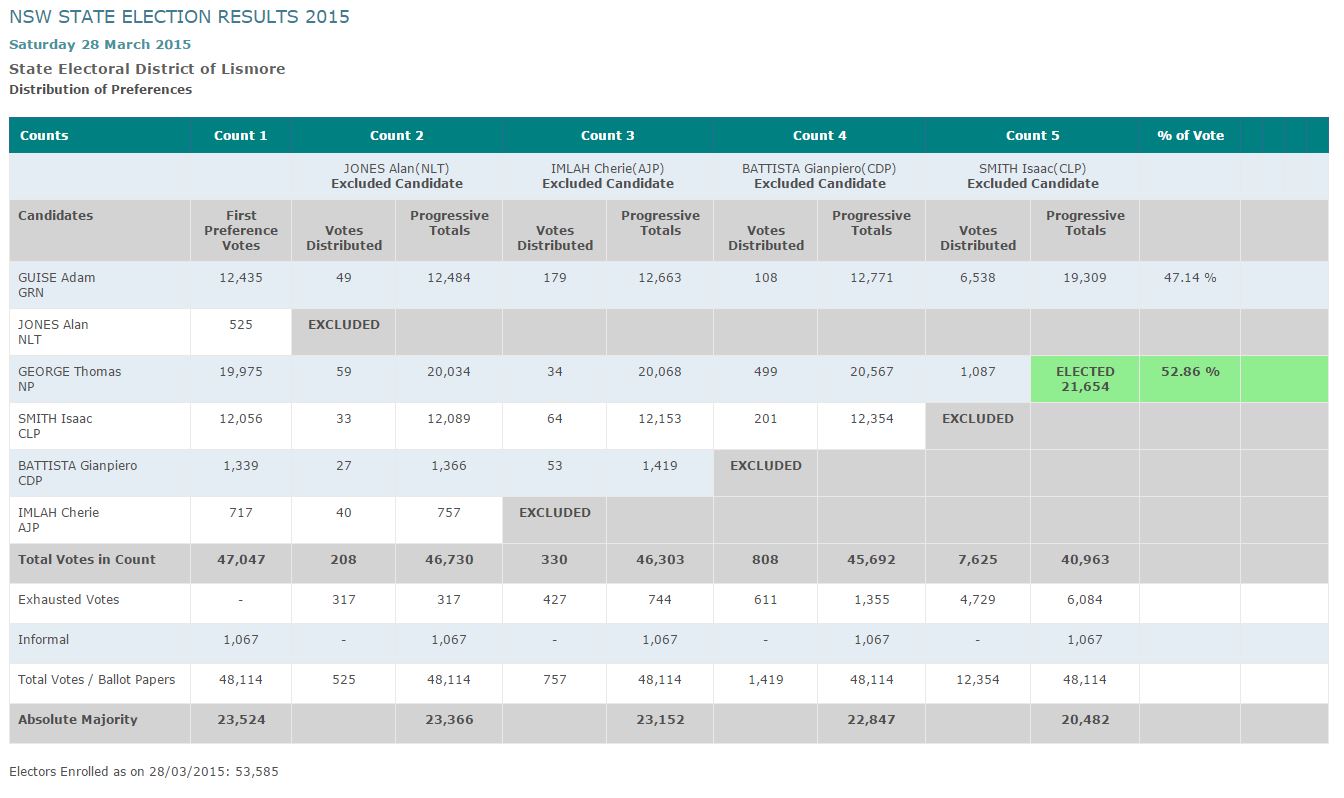Click the green ELECTED 21,654 cell
This screenshot has width=1344, height=798.
pyautogui.click(x=1084, y=379)
